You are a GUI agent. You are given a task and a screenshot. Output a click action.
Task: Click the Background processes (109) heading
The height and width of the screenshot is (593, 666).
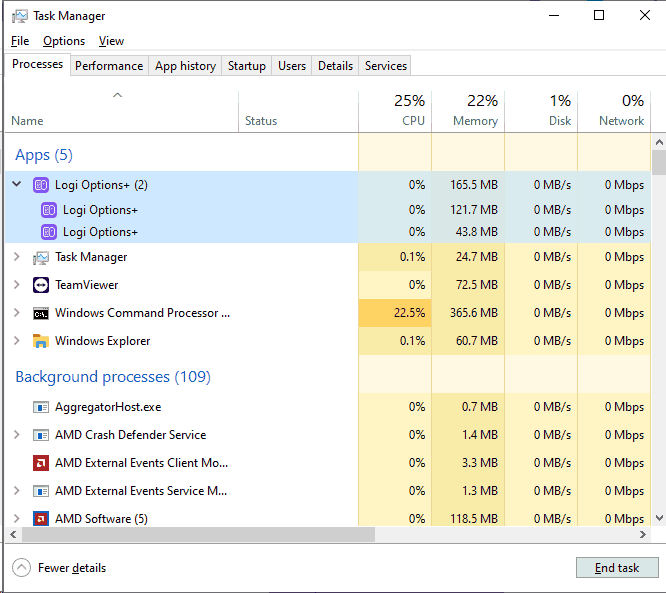tap(113, 377)
